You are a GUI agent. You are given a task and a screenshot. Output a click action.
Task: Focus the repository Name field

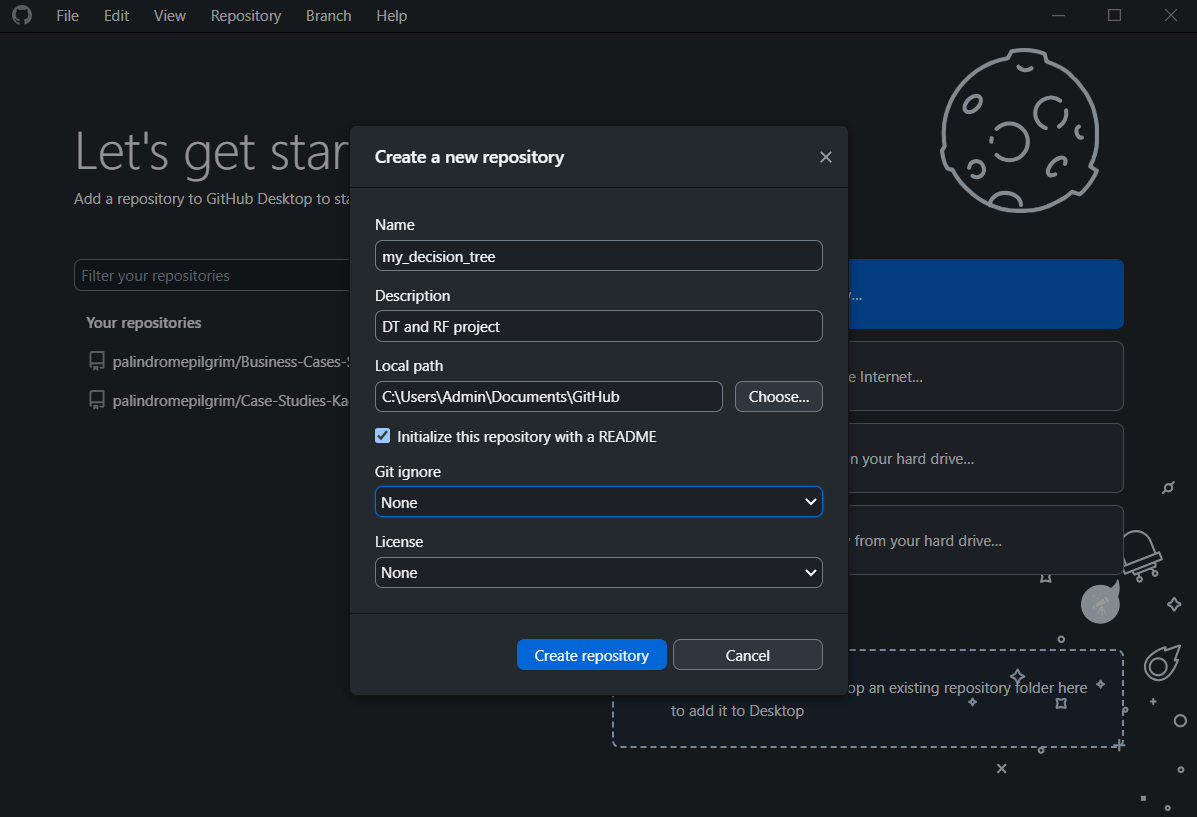click(598, 256)
